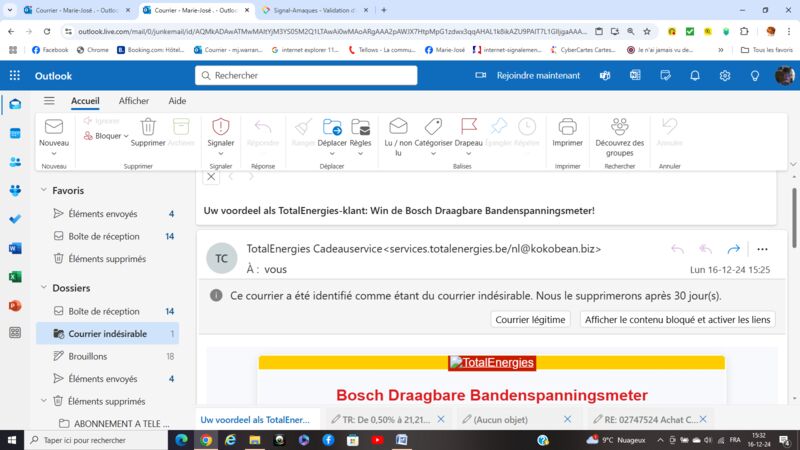Screen dimensions: 800x450
Task: Open File Explorer from the taskbar
Action: [255, 440]
